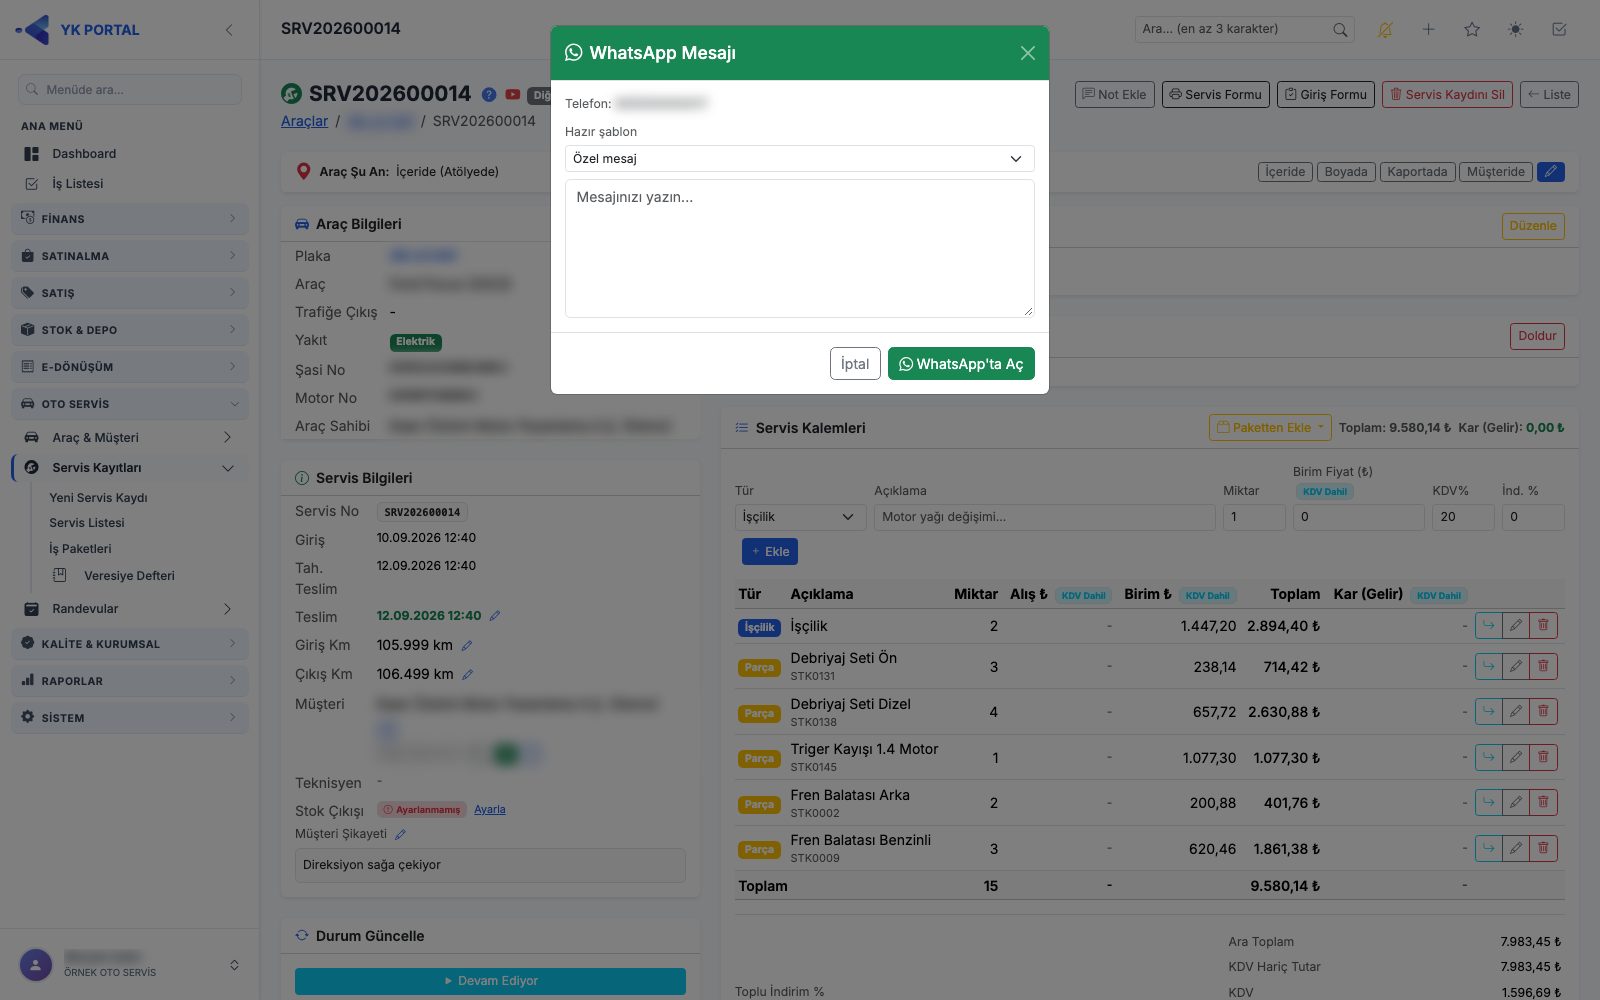Open the Giriş Formu button
This screenshot has width=1600, height=1000.
(x=1326, y=95)
